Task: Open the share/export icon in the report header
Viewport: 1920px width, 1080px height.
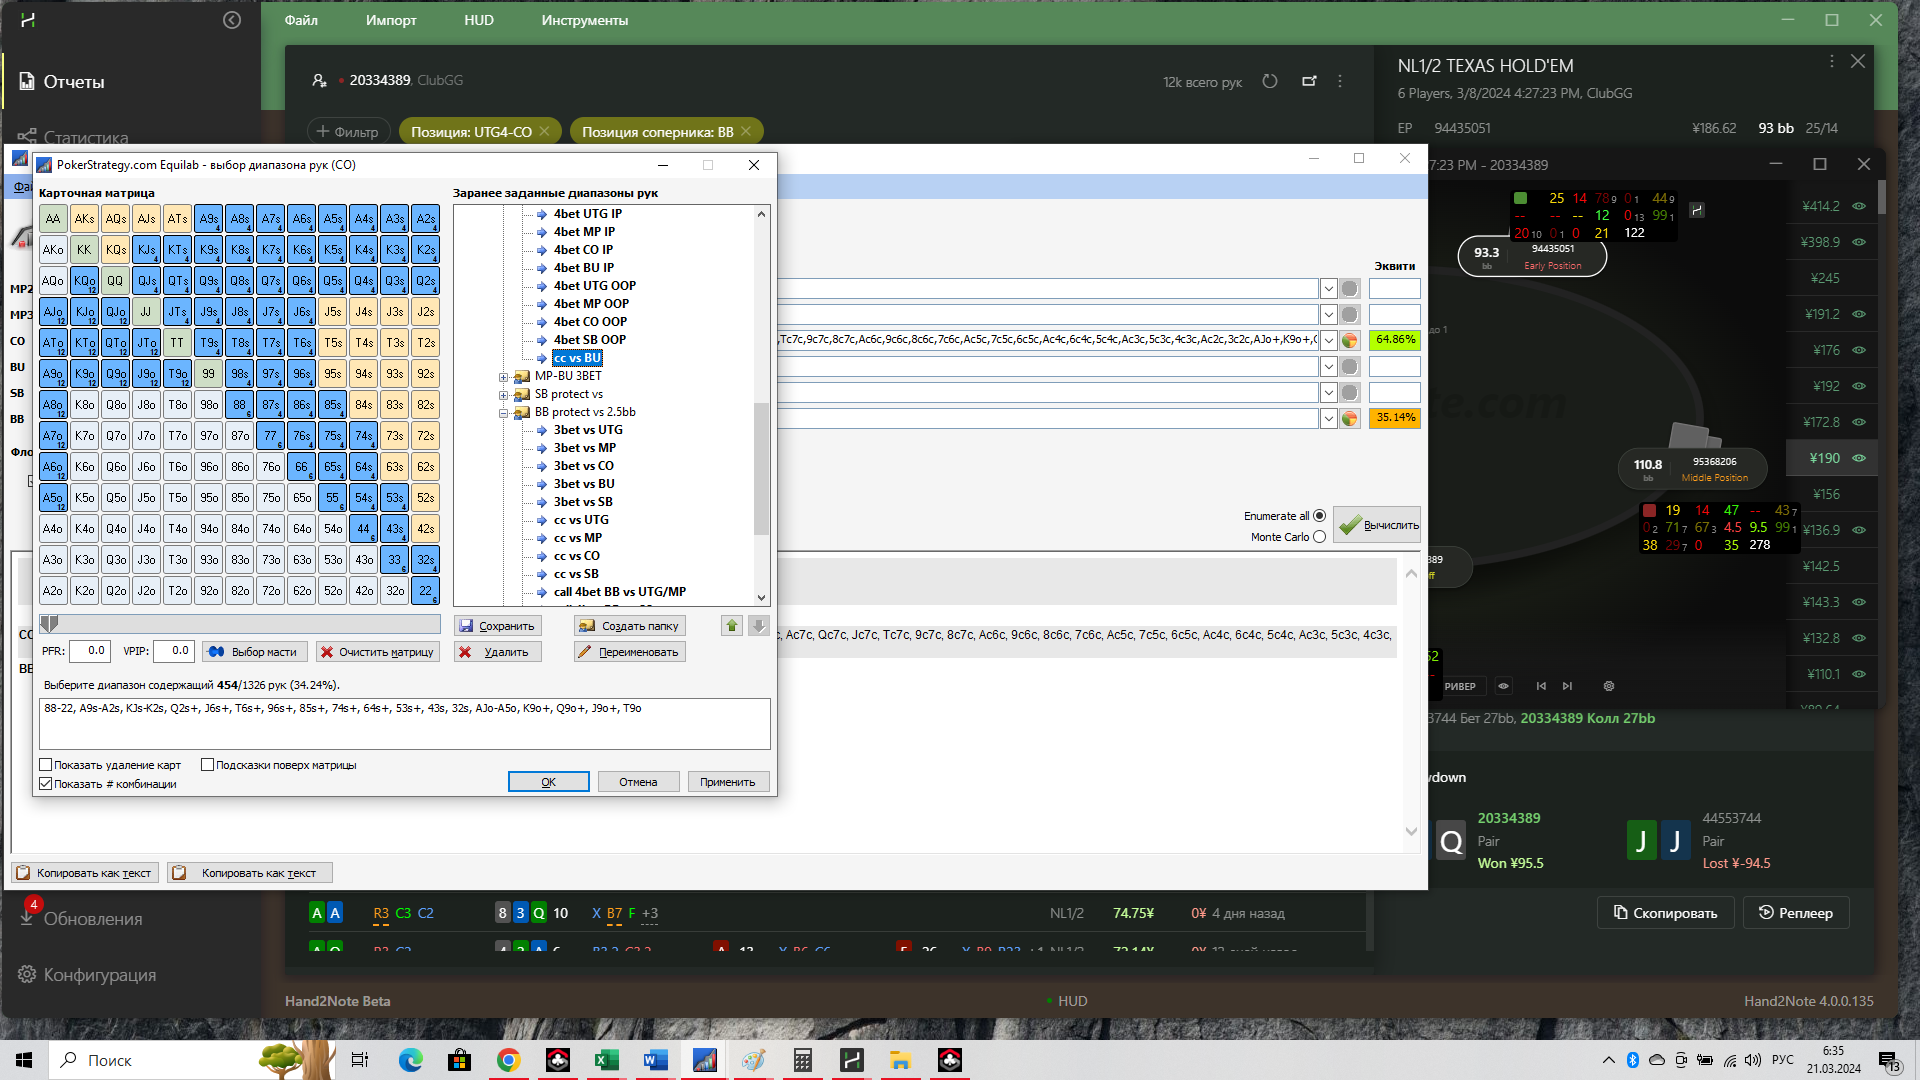Action: tap(1309, 81)
